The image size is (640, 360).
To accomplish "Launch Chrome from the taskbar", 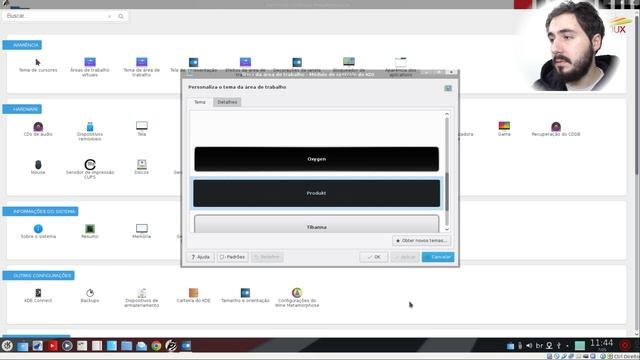I will (x=156, y=346).
